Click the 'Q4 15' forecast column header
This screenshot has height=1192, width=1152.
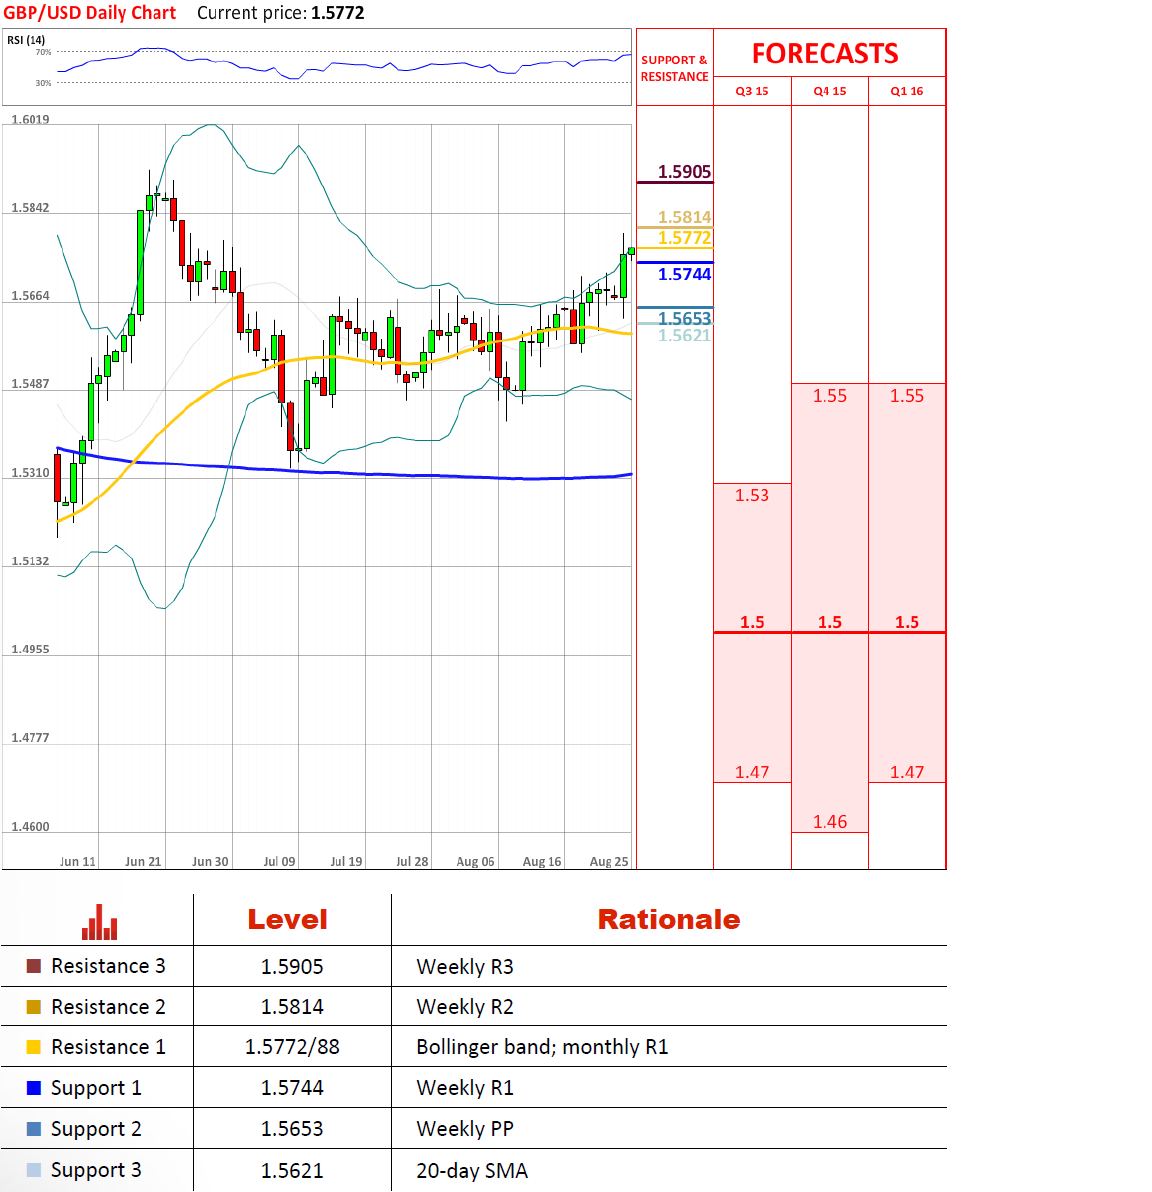click(x=830, y=91)
